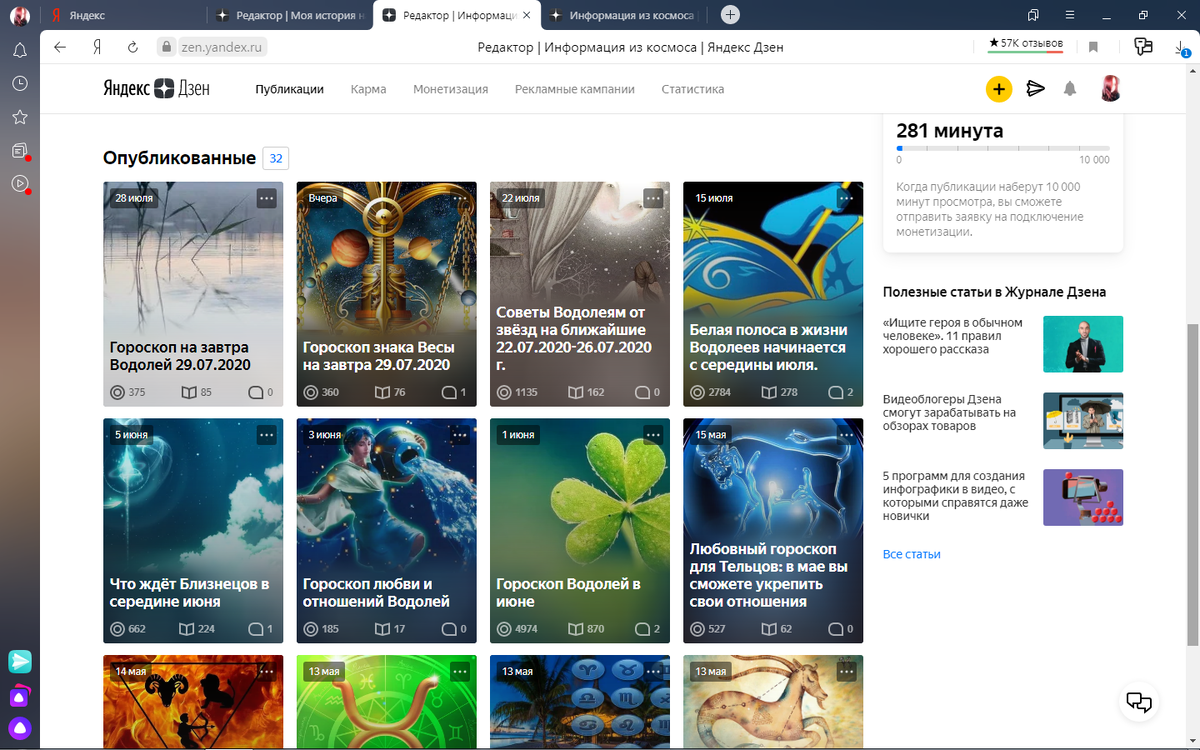1200x750 pixels.
Task: Open a new browser tab
Action: click(731, 15)
